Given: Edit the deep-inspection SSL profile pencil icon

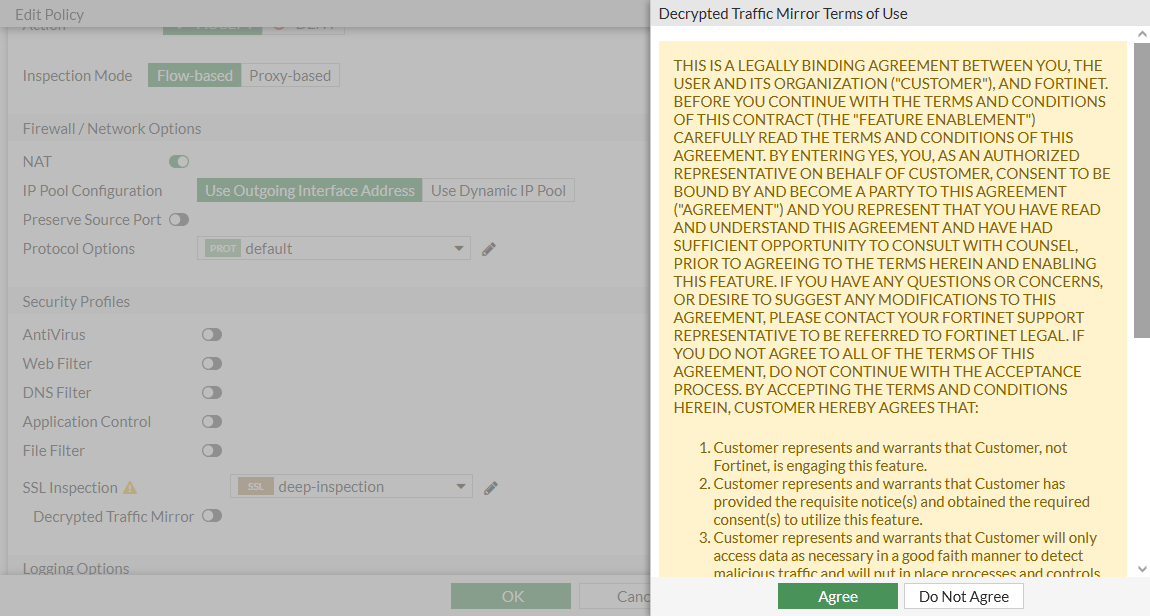Looking at the screenshot, I should point(490,488).
